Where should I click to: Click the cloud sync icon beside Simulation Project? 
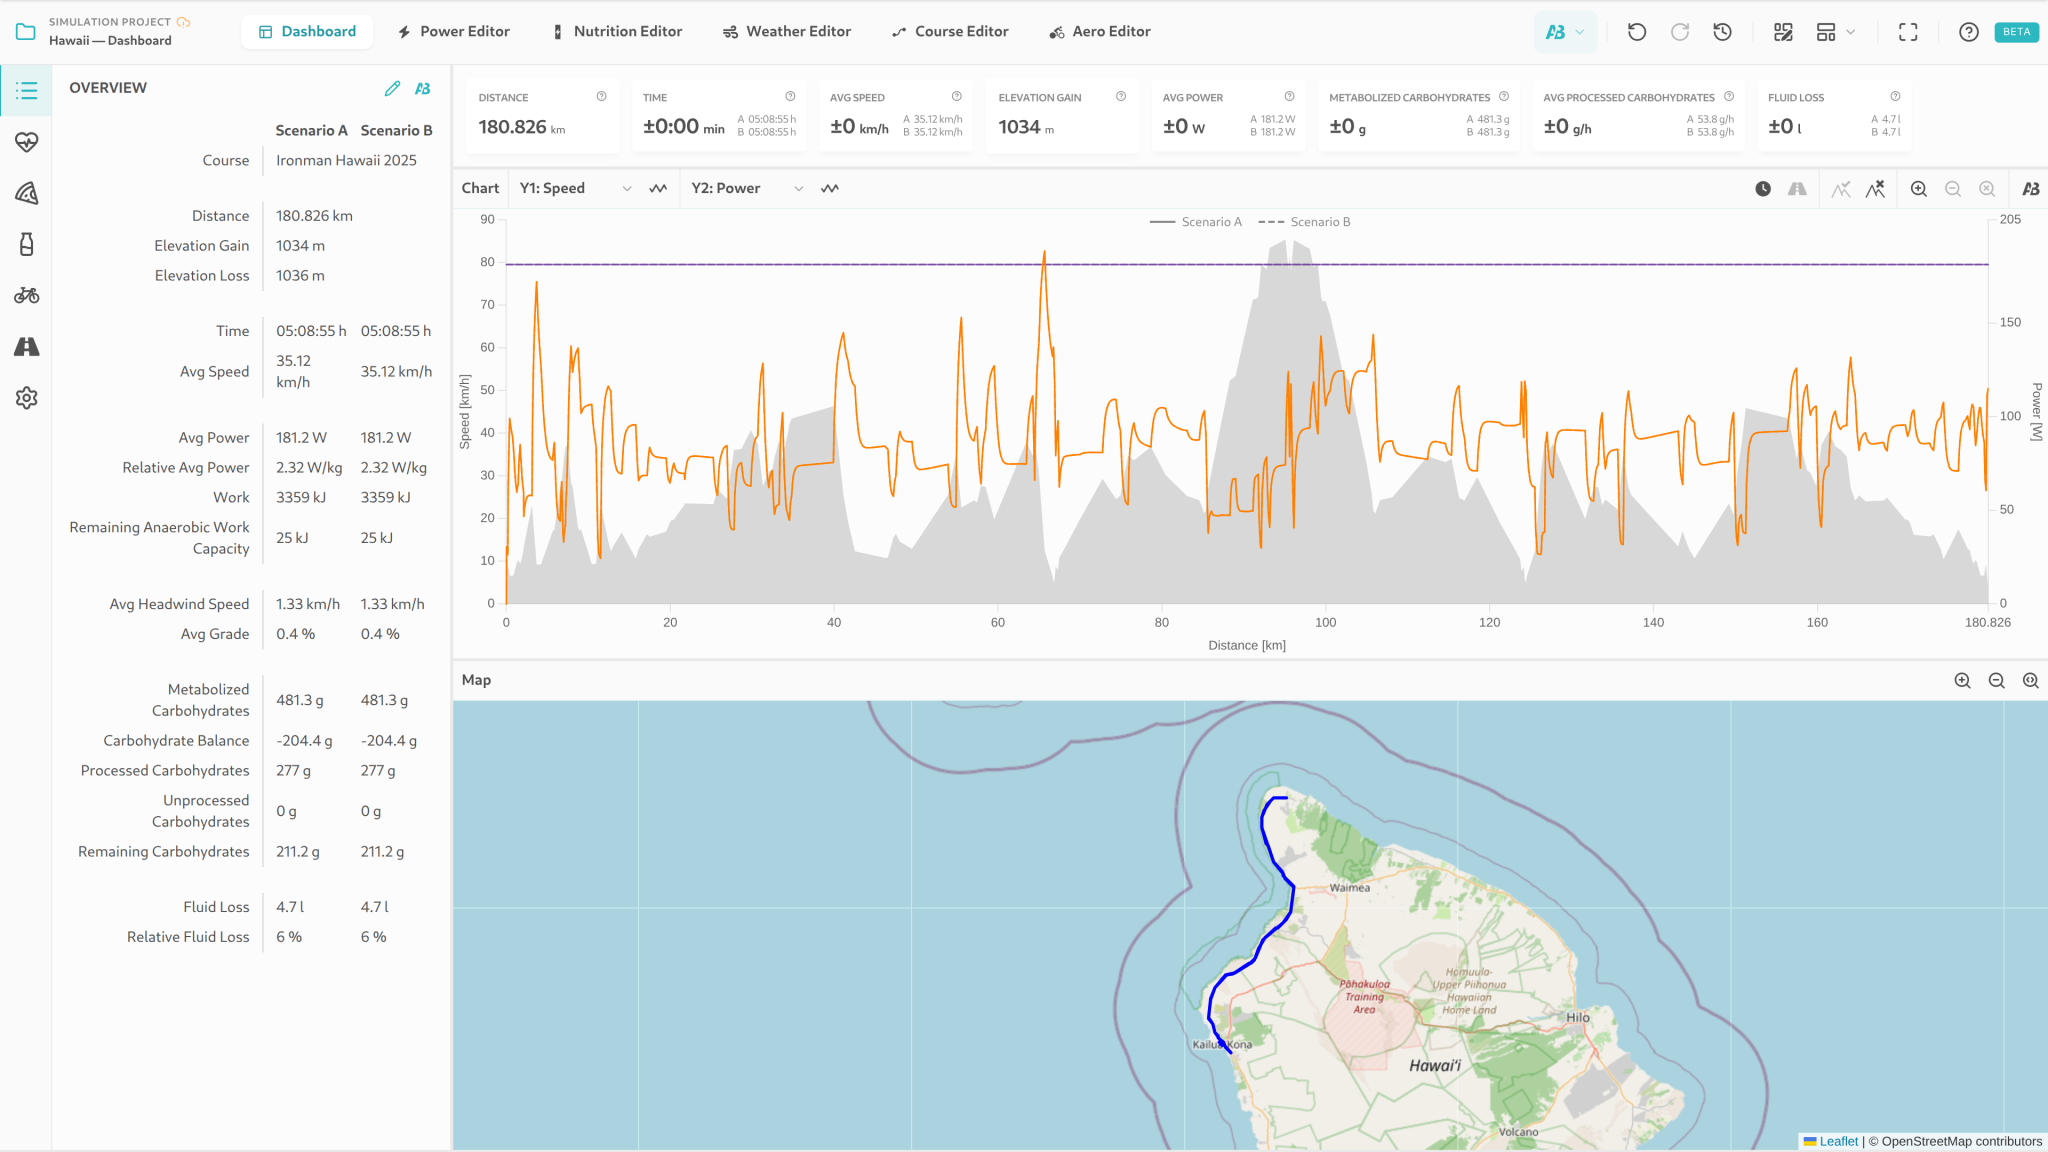(183, 22)
